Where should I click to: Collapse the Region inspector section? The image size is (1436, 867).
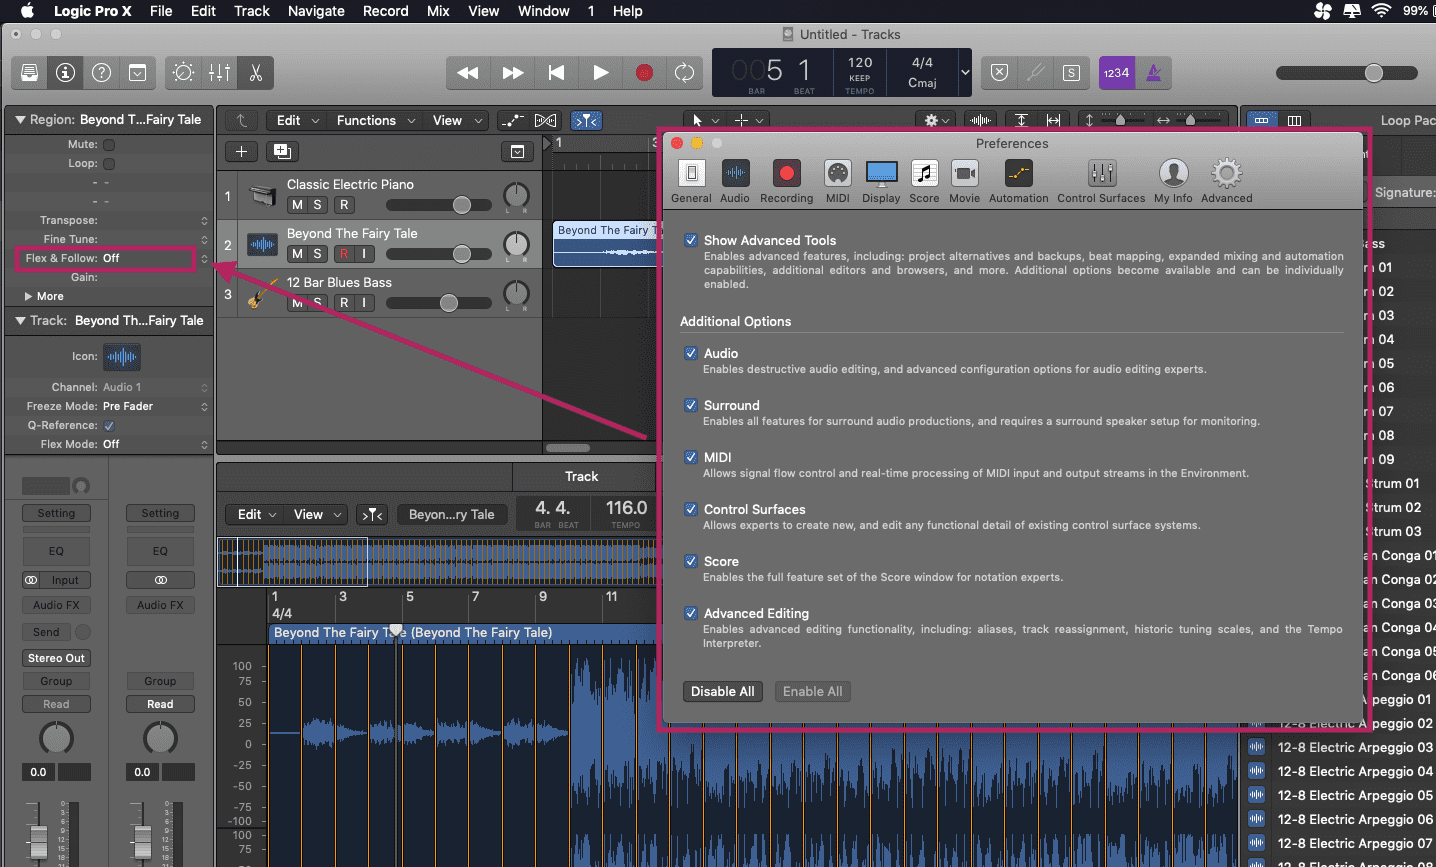tap(20, 119)
